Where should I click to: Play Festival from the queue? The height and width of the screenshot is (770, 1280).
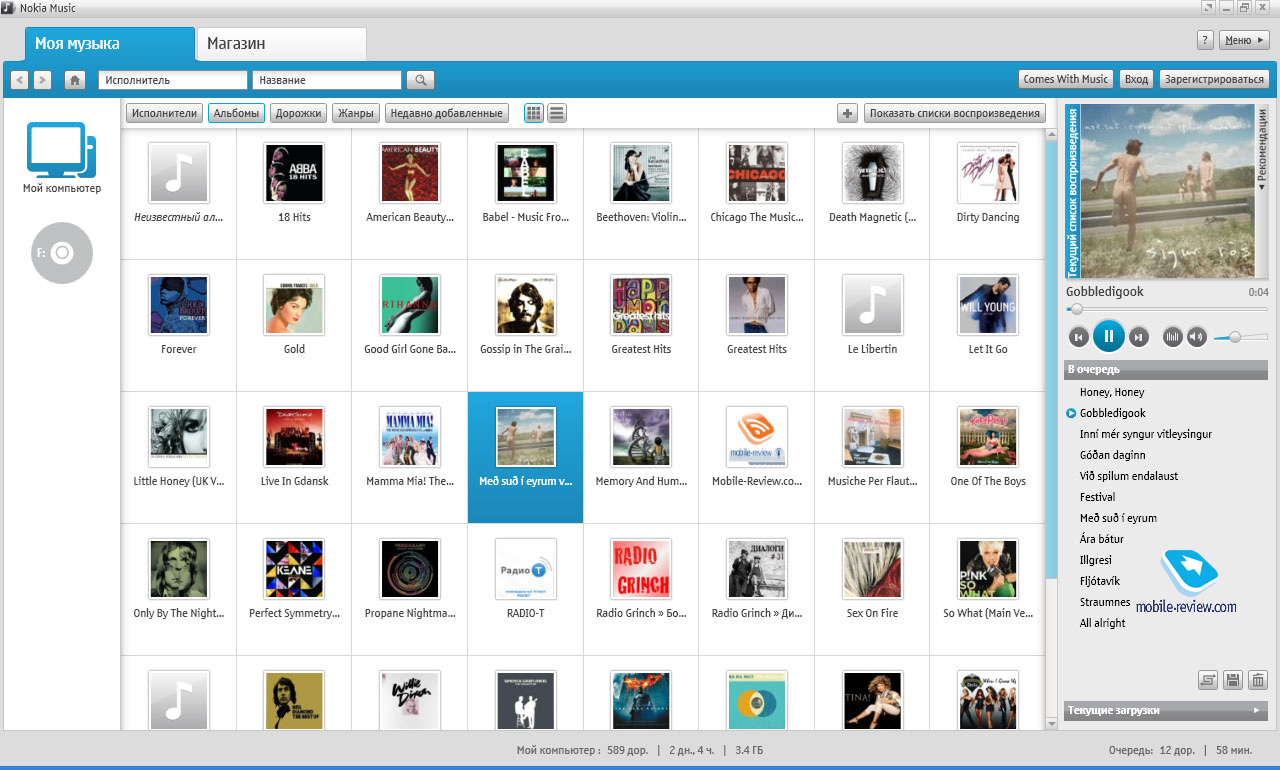click(1097, 497)
